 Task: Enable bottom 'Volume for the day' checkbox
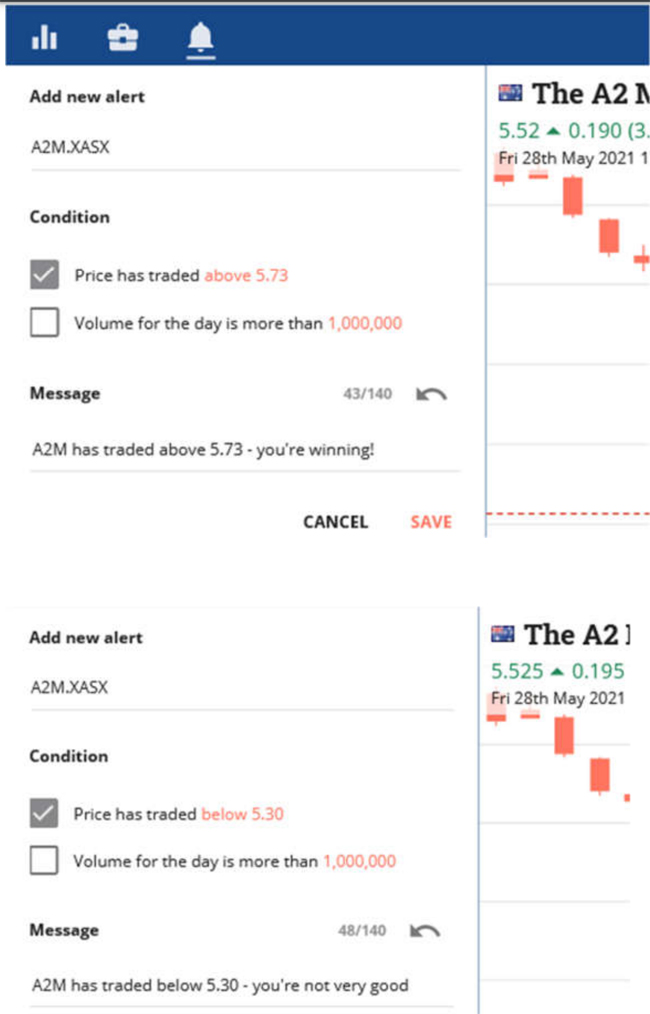[x=43, y=861]
